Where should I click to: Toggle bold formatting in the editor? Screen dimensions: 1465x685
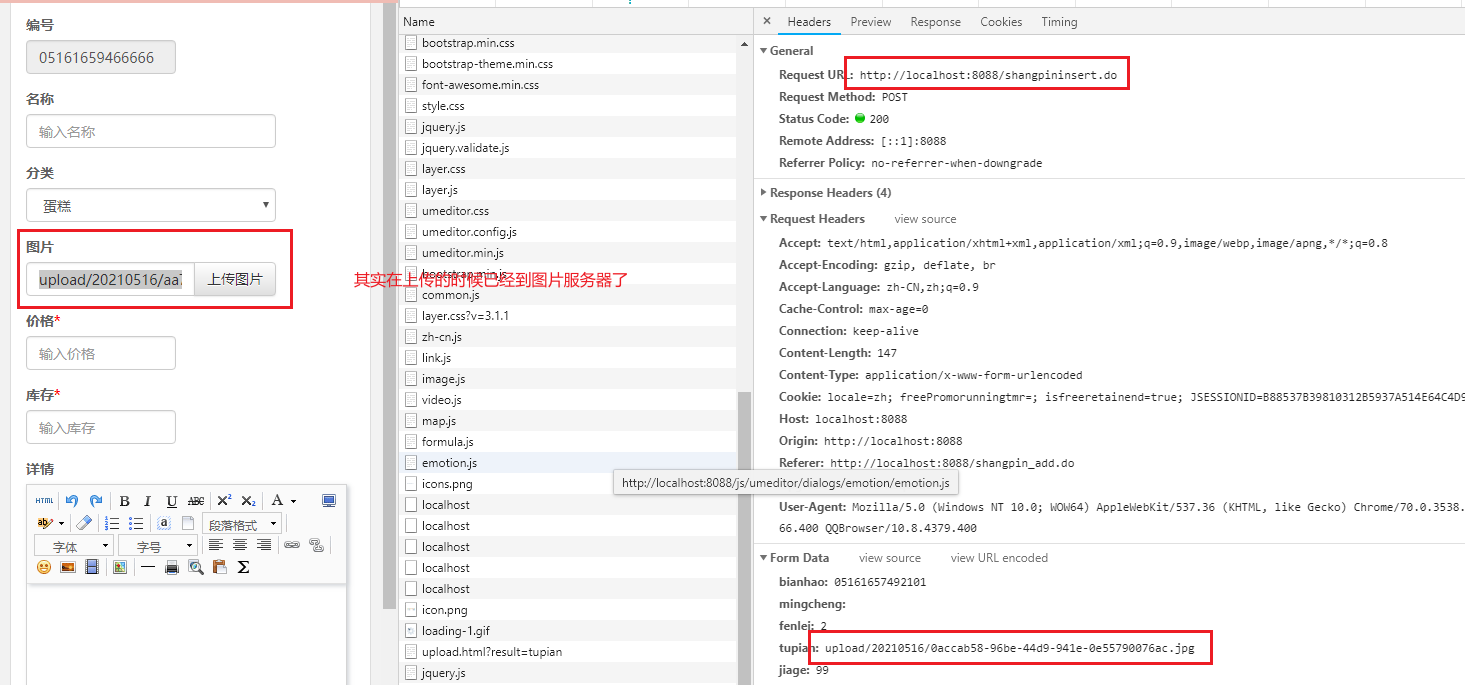coord(124,501)
